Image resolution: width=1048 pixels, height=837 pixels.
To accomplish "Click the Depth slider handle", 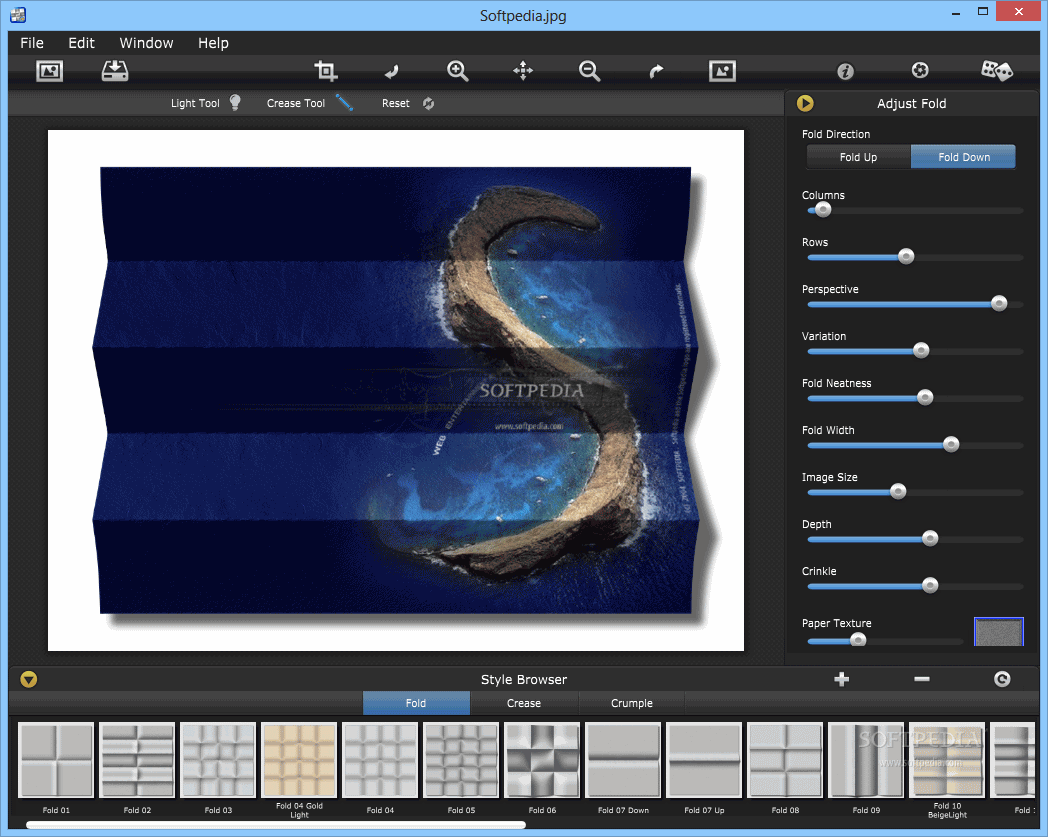I will coord(930,539).
